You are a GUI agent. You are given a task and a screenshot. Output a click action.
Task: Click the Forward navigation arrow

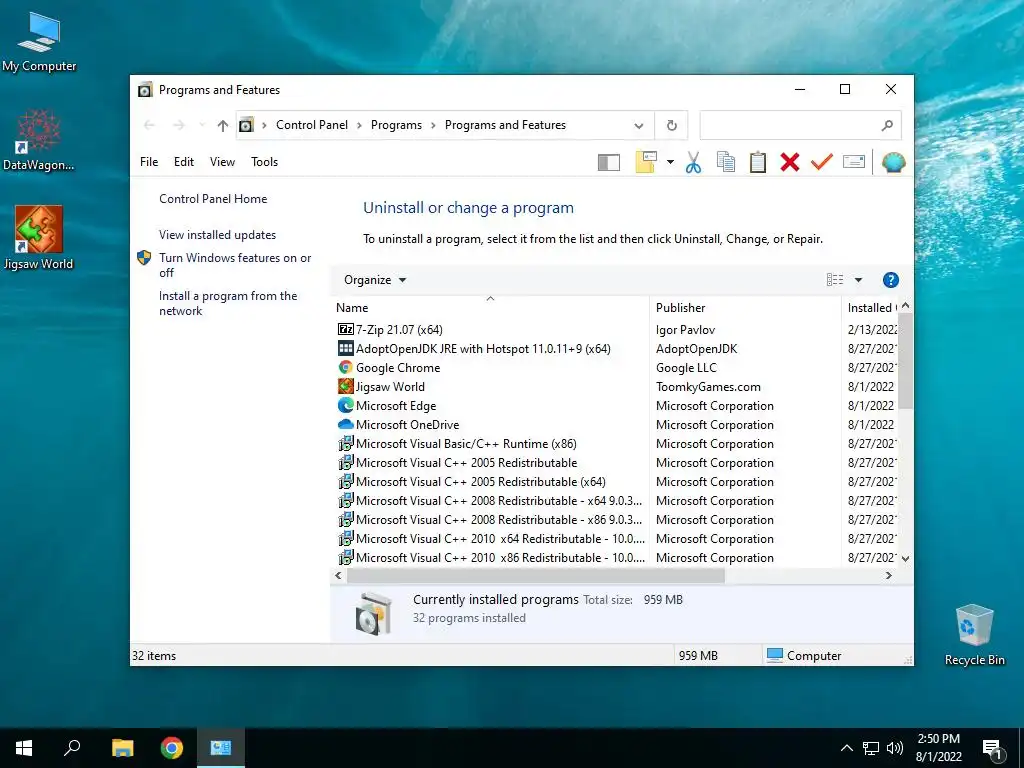point(179,125)
